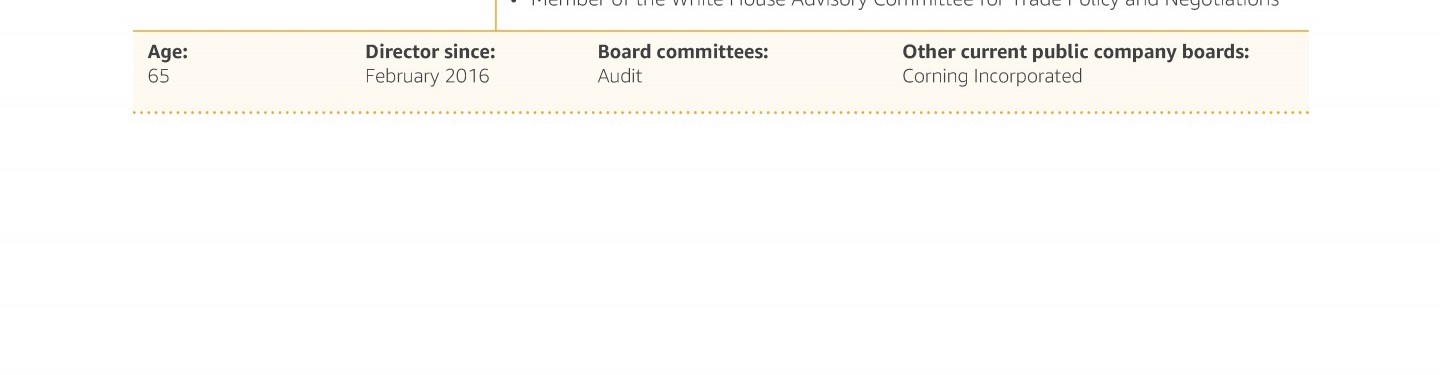Click the vertical orange divider at the top
Screen dimensions: 1440x375
(496, 15)
